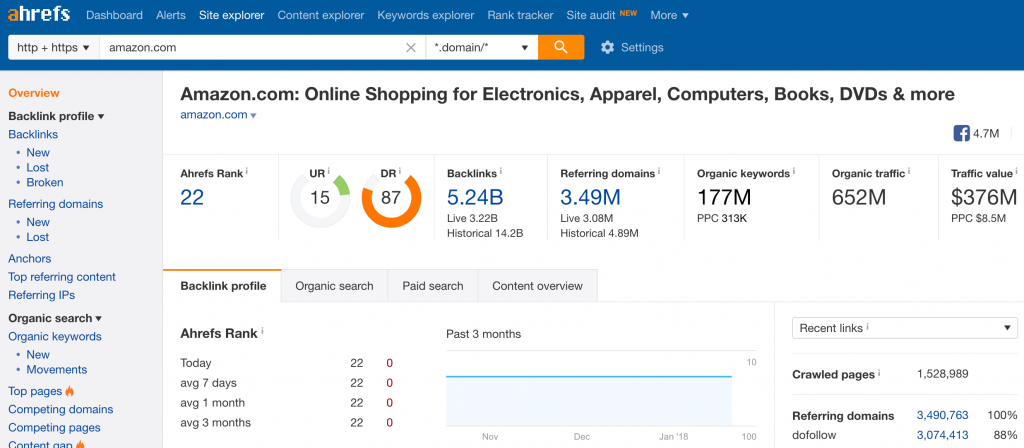
Task: Click info icon beside Backlinks metric heading
Action: [x=500, y=171]
